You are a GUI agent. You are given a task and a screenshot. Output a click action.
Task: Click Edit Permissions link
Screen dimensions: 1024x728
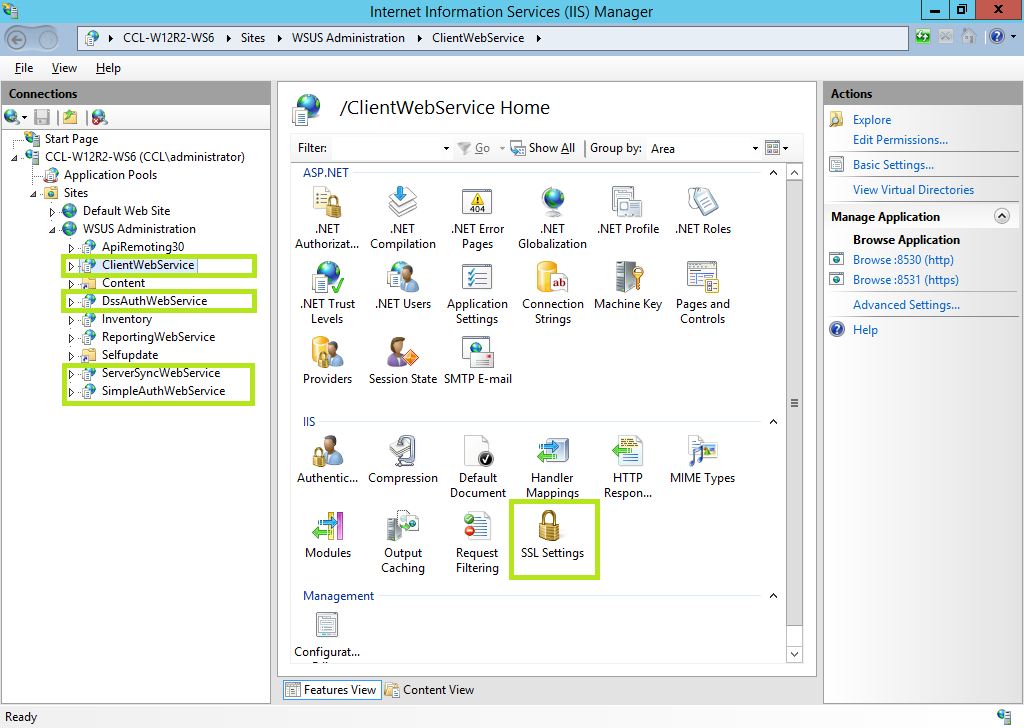pos(900,140)
